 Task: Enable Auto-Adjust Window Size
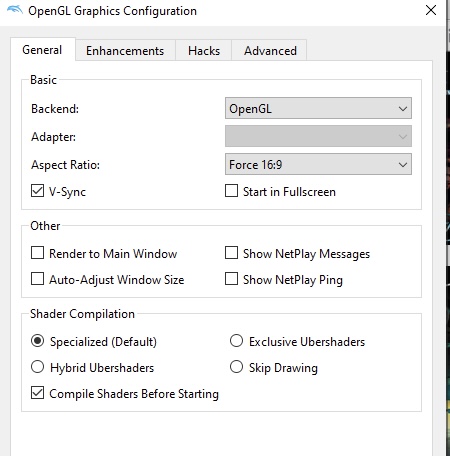(37, 279)
